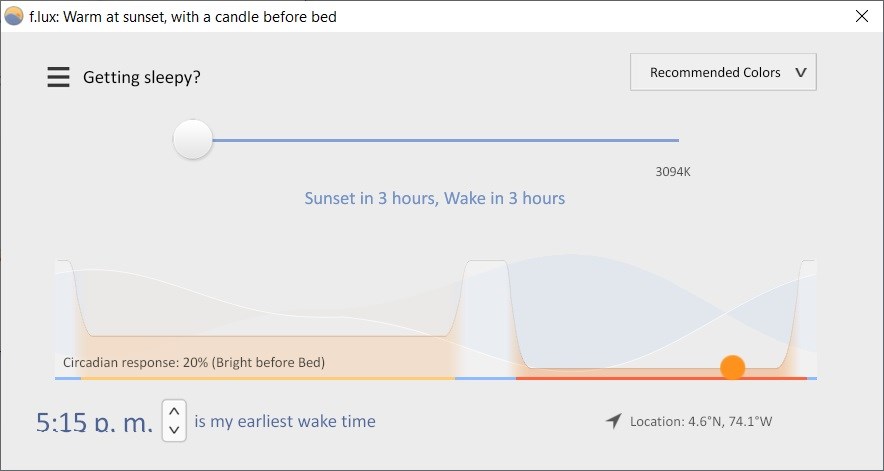Close the f.lux window
This screenshot has width=884, height=471.
coord(861,16)
